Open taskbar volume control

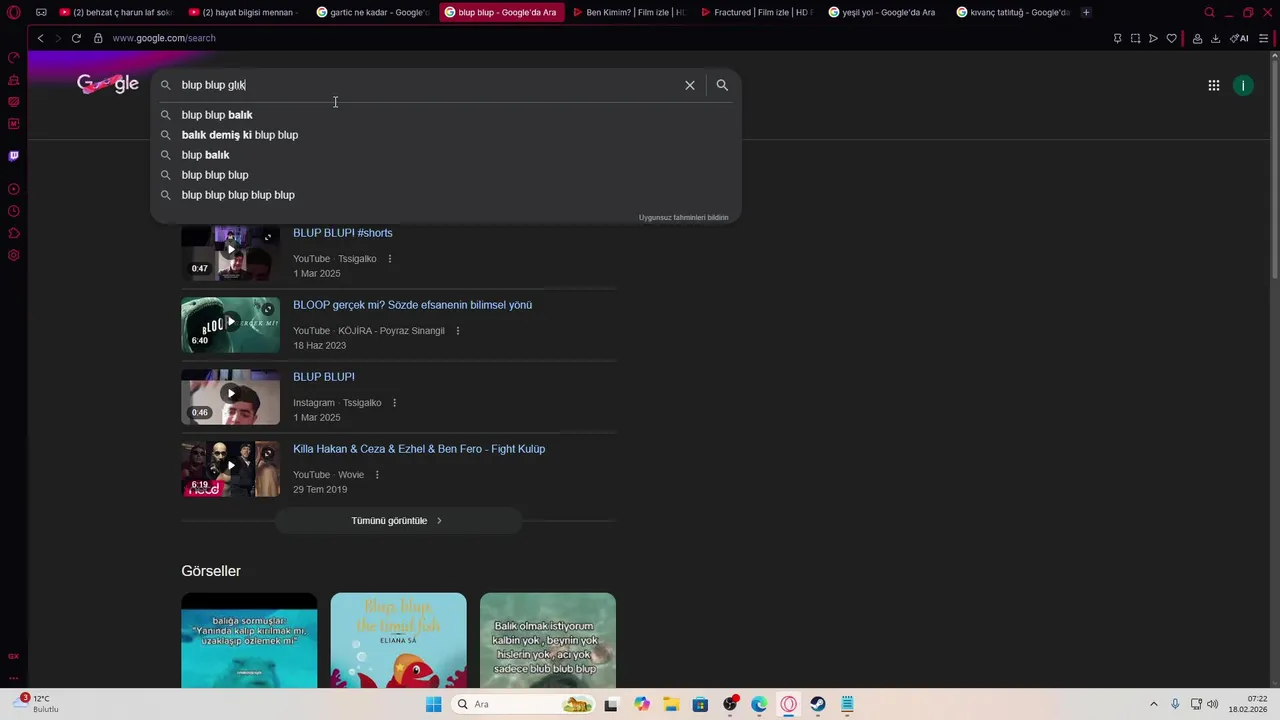(x=1213, y=704)
